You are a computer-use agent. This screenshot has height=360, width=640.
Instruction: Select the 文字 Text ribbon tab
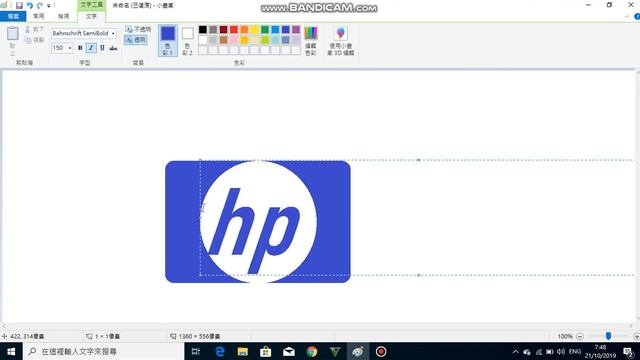(x=91, y=16)
